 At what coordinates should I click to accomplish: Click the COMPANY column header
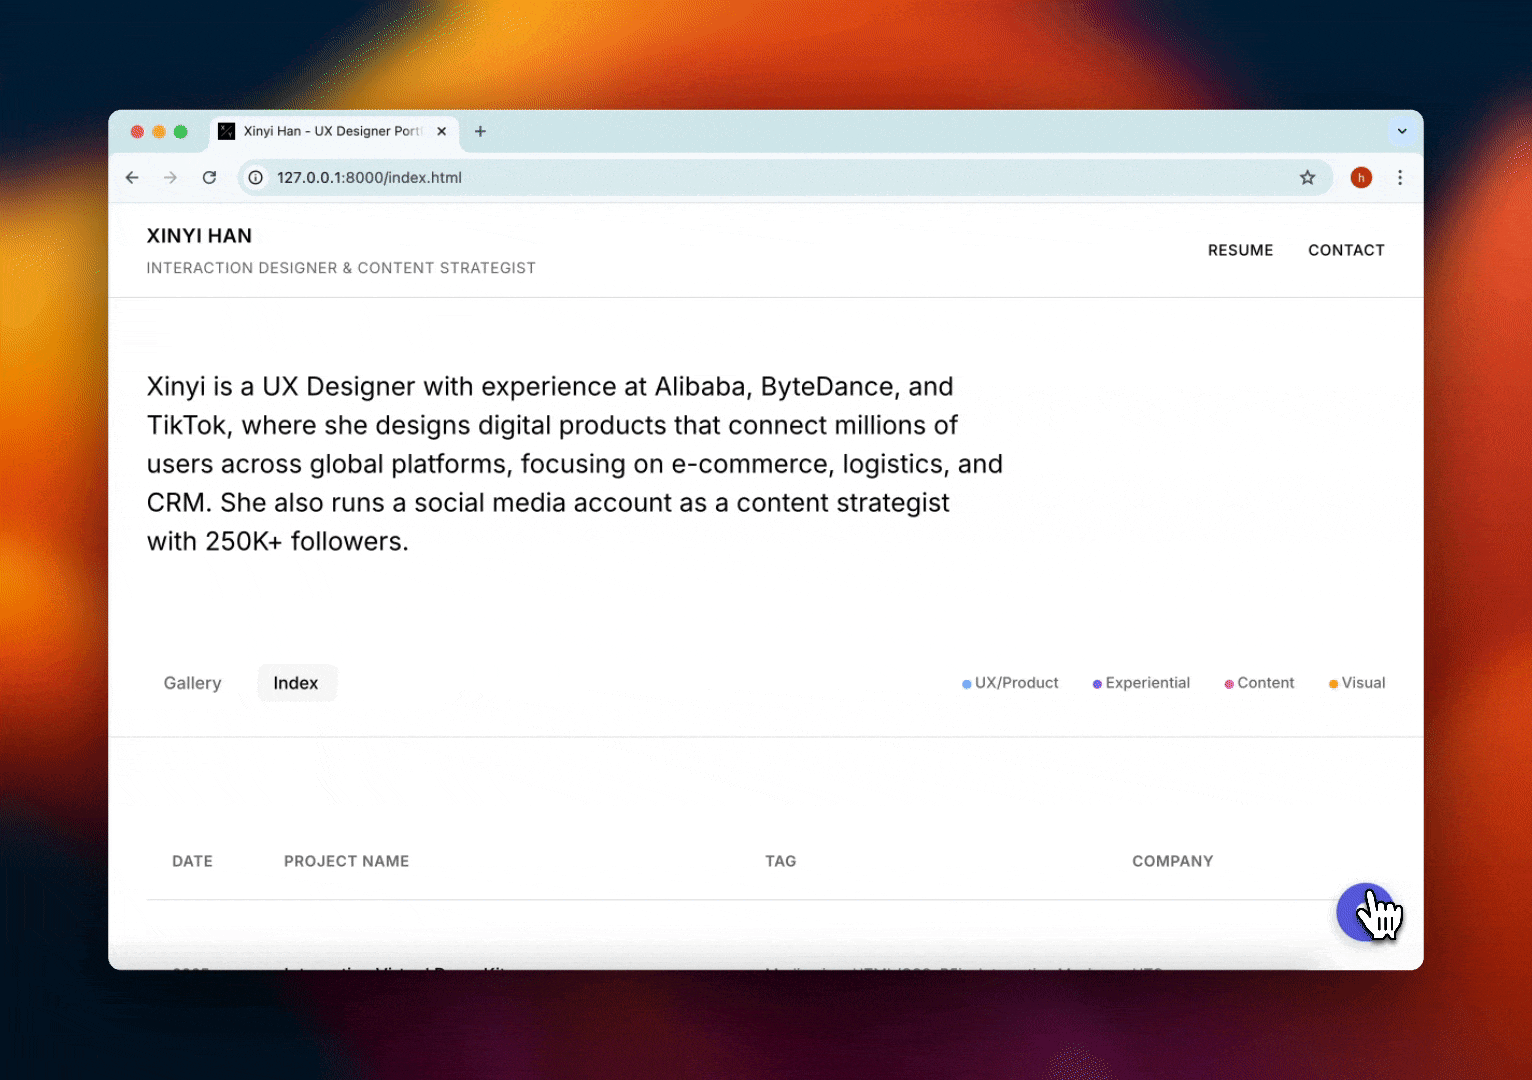click(1172, 861)
